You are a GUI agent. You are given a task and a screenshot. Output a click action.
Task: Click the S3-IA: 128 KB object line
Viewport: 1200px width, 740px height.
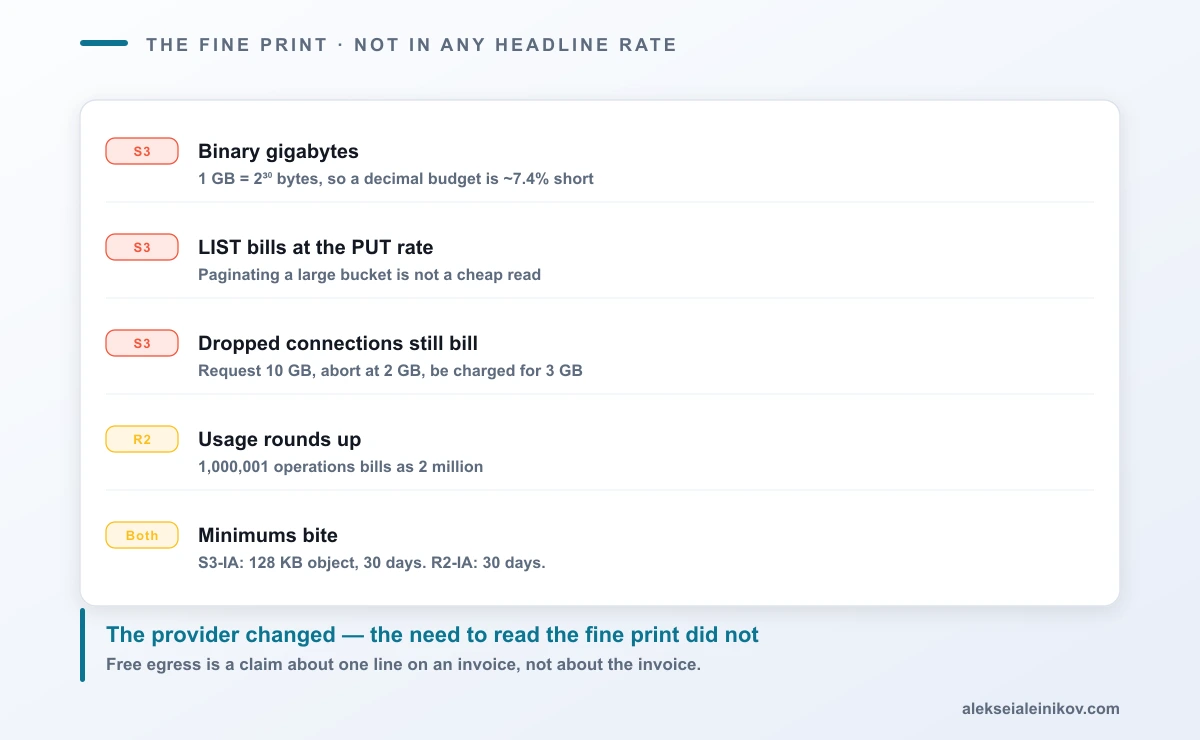(x=372, y=563)
